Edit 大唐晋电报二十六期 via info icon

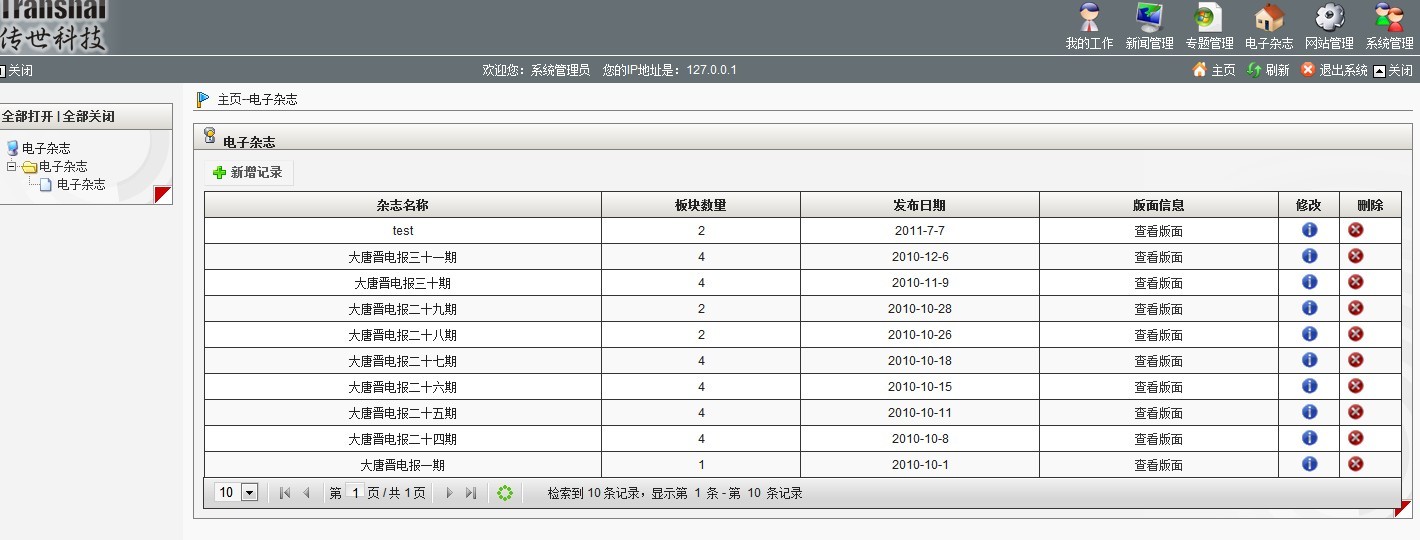pyautogui.click(x=1309, y=386)
